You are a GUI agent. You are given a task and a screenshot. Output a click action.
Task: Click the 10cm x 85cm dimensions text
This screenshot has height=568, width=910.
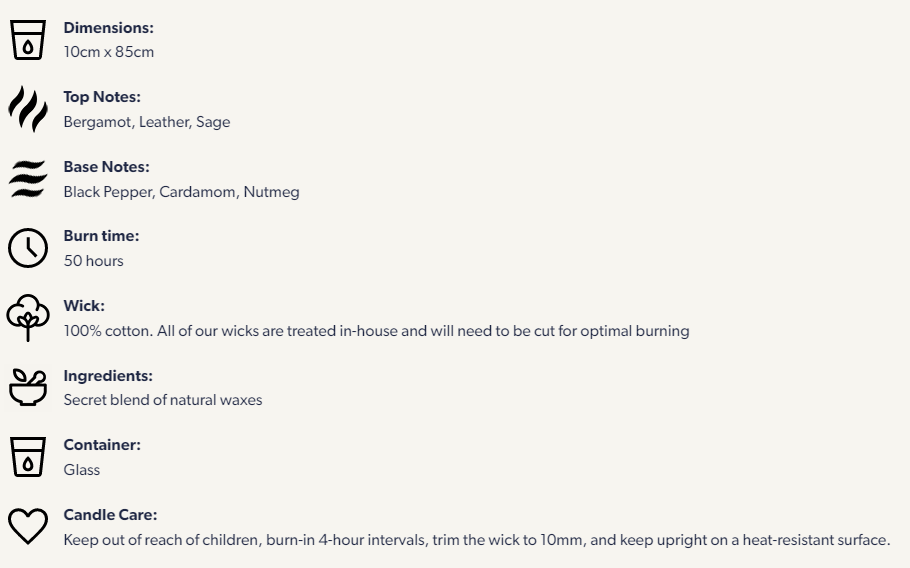(x=109, y=52)
